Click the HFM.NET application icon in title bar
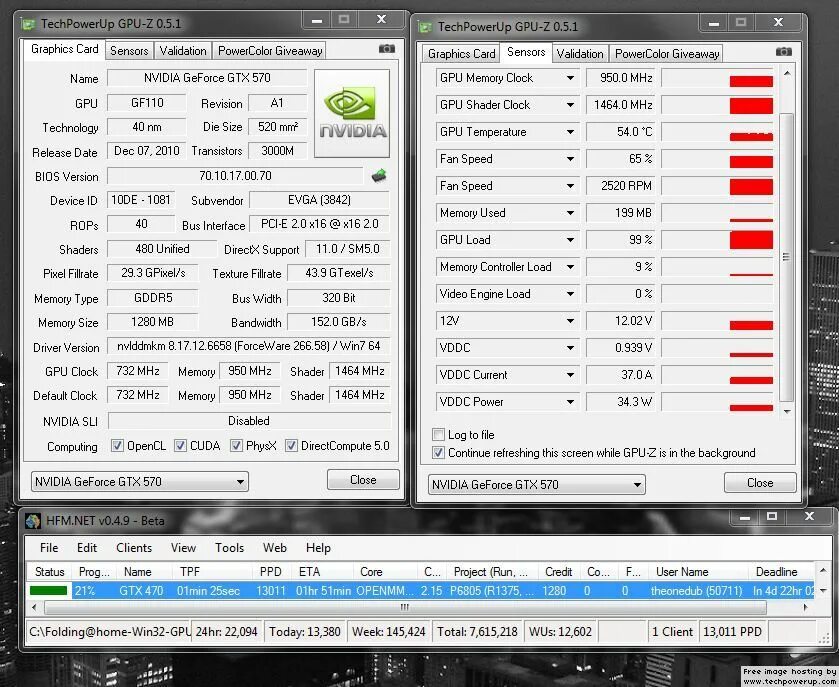839x687 pixels. [x=33, y=521]
